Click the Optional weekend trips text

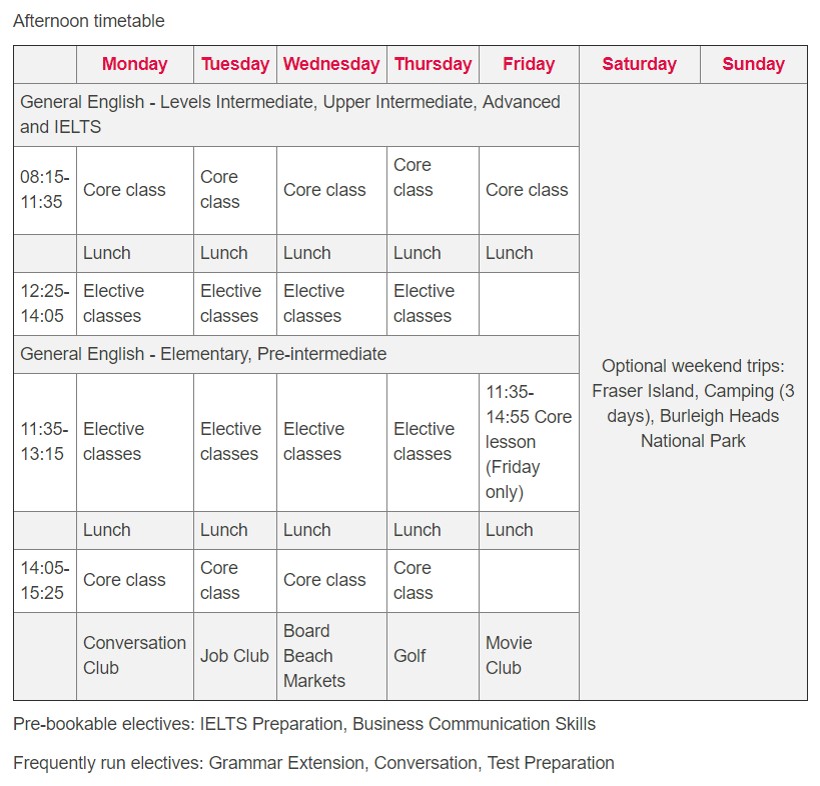[x=693, y=404]
